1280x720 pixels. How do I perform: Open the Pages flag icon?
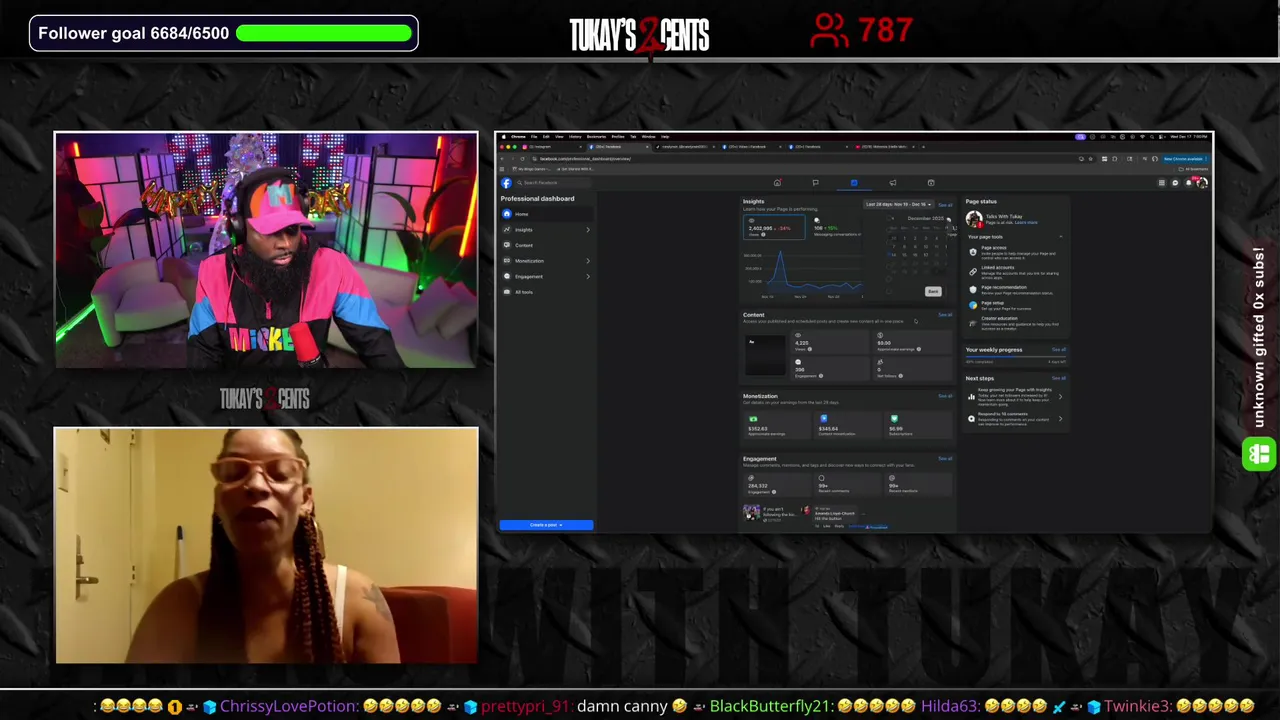pos(815,183)
